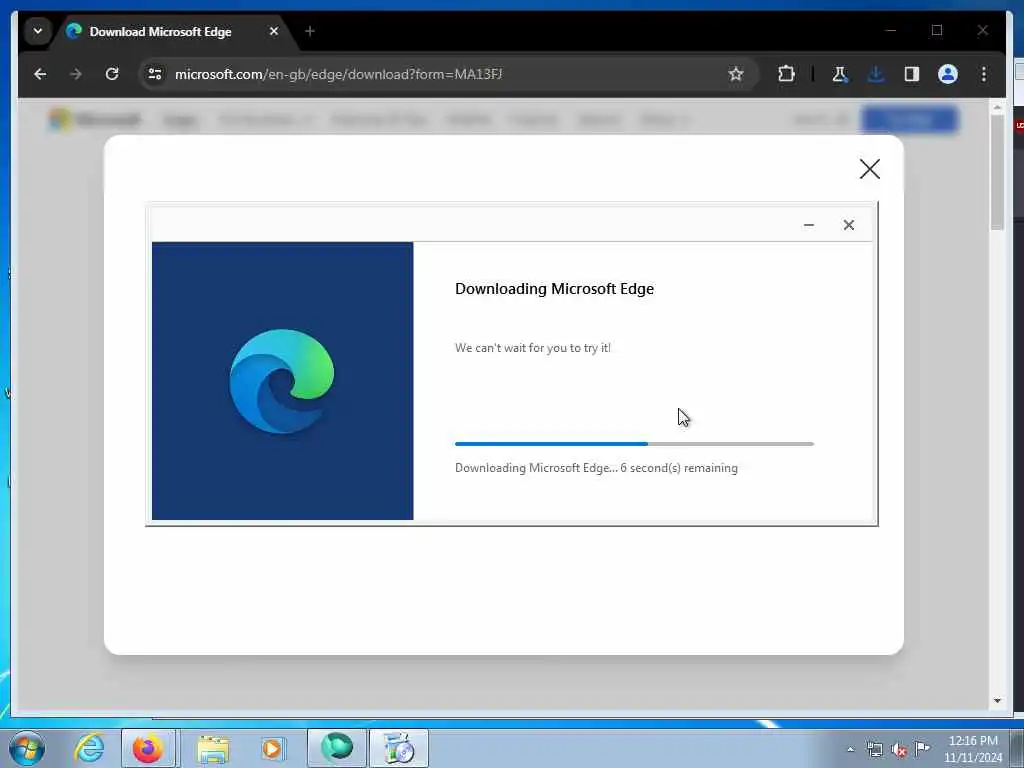
Task: Show hidden tray icons arrow
Action: pos(850,750)
